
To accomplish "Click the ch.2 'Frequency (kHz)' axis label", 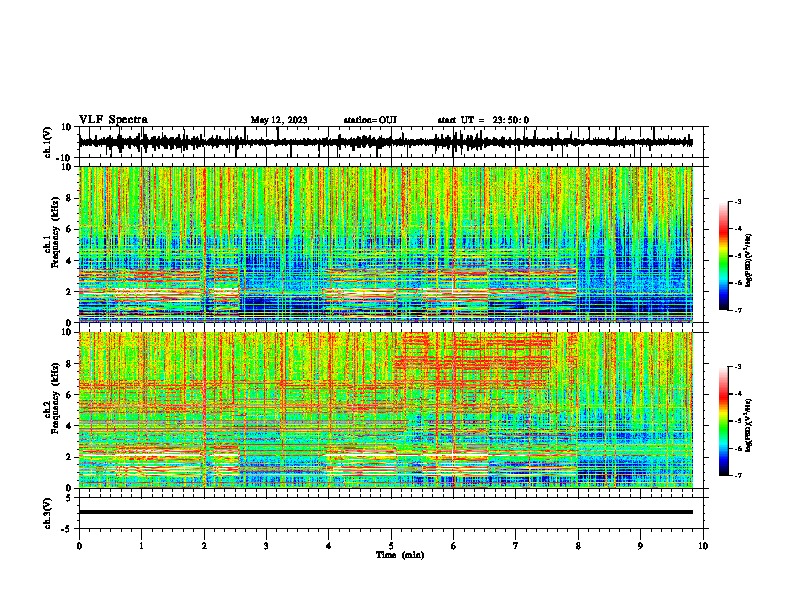I will click(x=55, y=398).
